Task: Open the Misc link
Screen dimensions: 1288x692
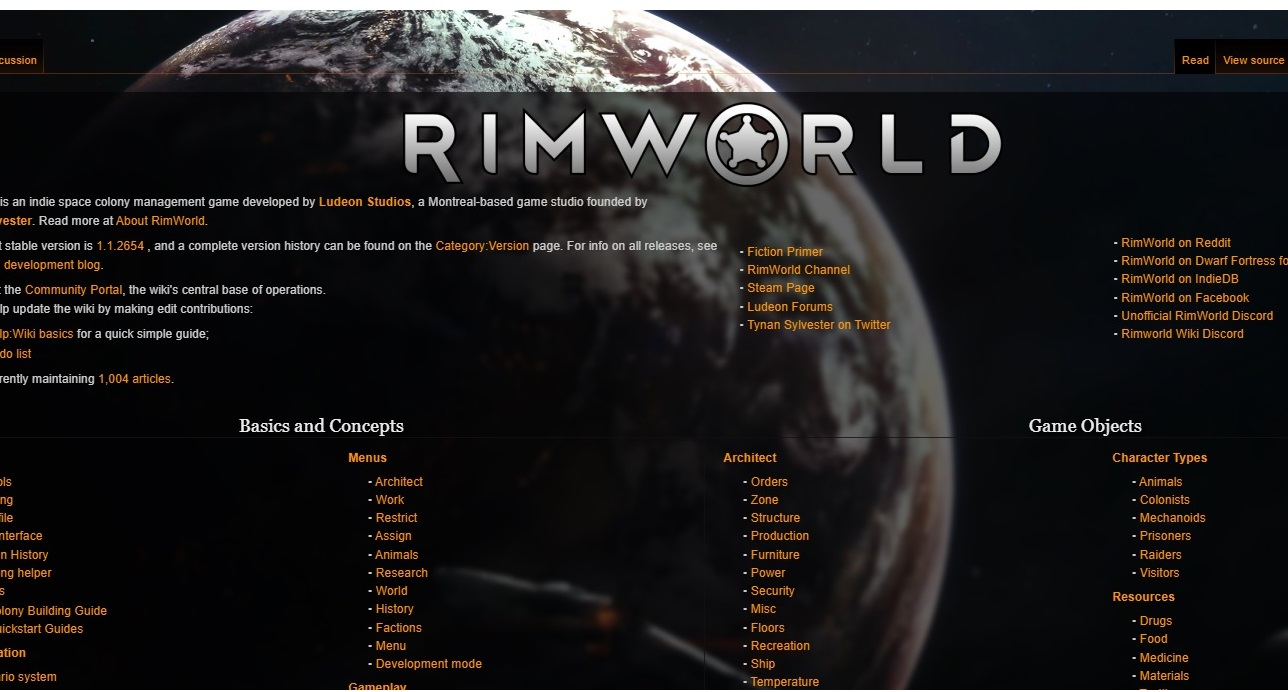Action: (x=763, y=609)
